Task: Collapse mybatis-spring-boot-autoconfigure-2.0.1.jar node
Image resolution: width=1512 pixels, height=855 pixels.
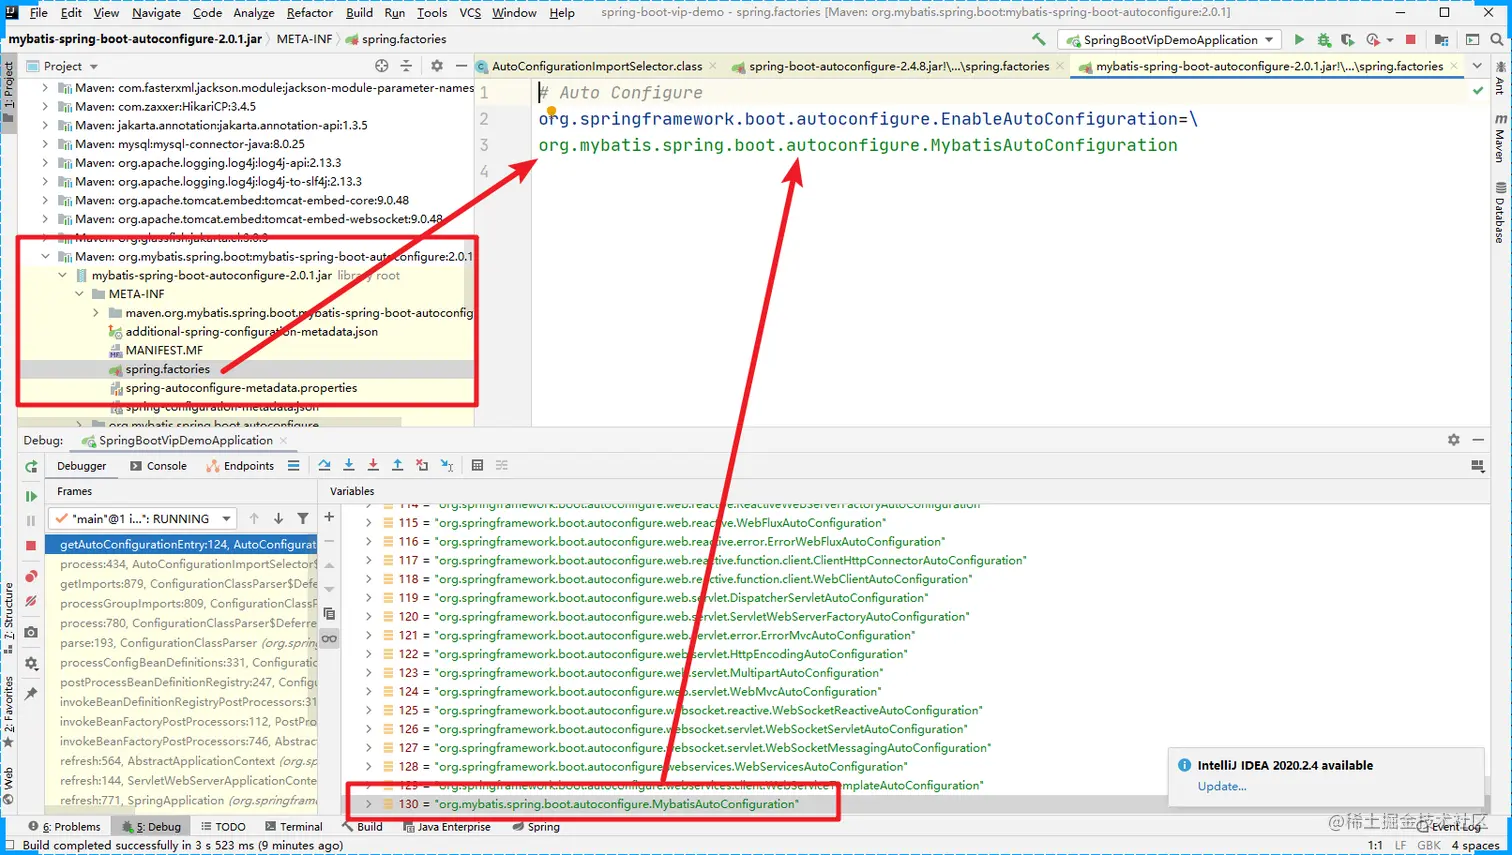Action: pos(63,275)
